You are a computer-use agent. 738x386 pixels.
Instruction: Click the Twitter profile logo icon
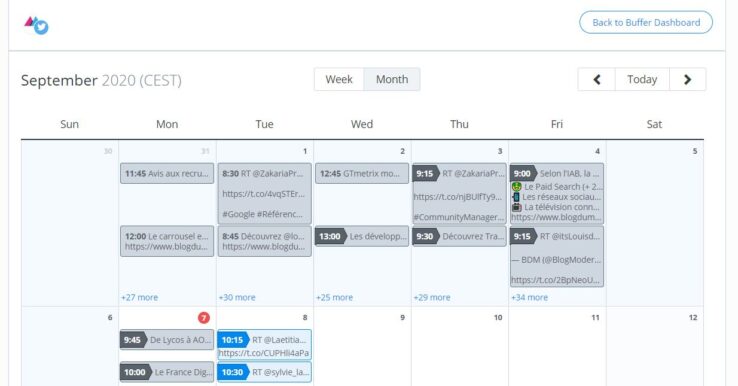[37, 25]
